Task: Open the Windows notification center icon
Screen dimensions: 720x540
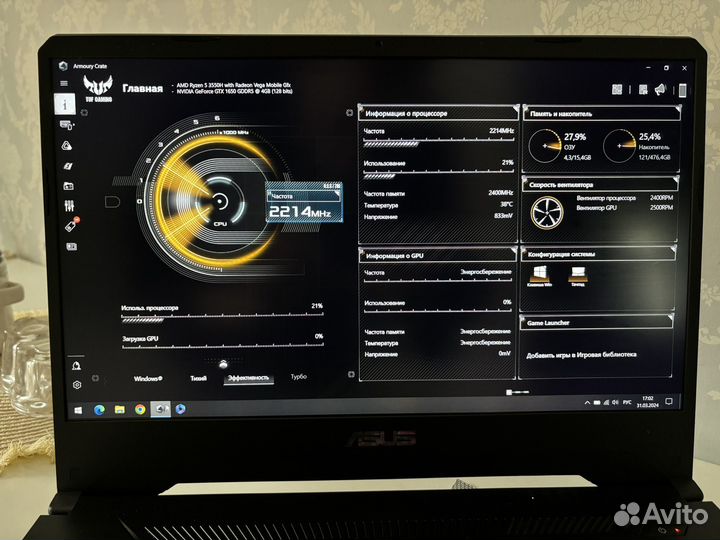Action: 669,402
